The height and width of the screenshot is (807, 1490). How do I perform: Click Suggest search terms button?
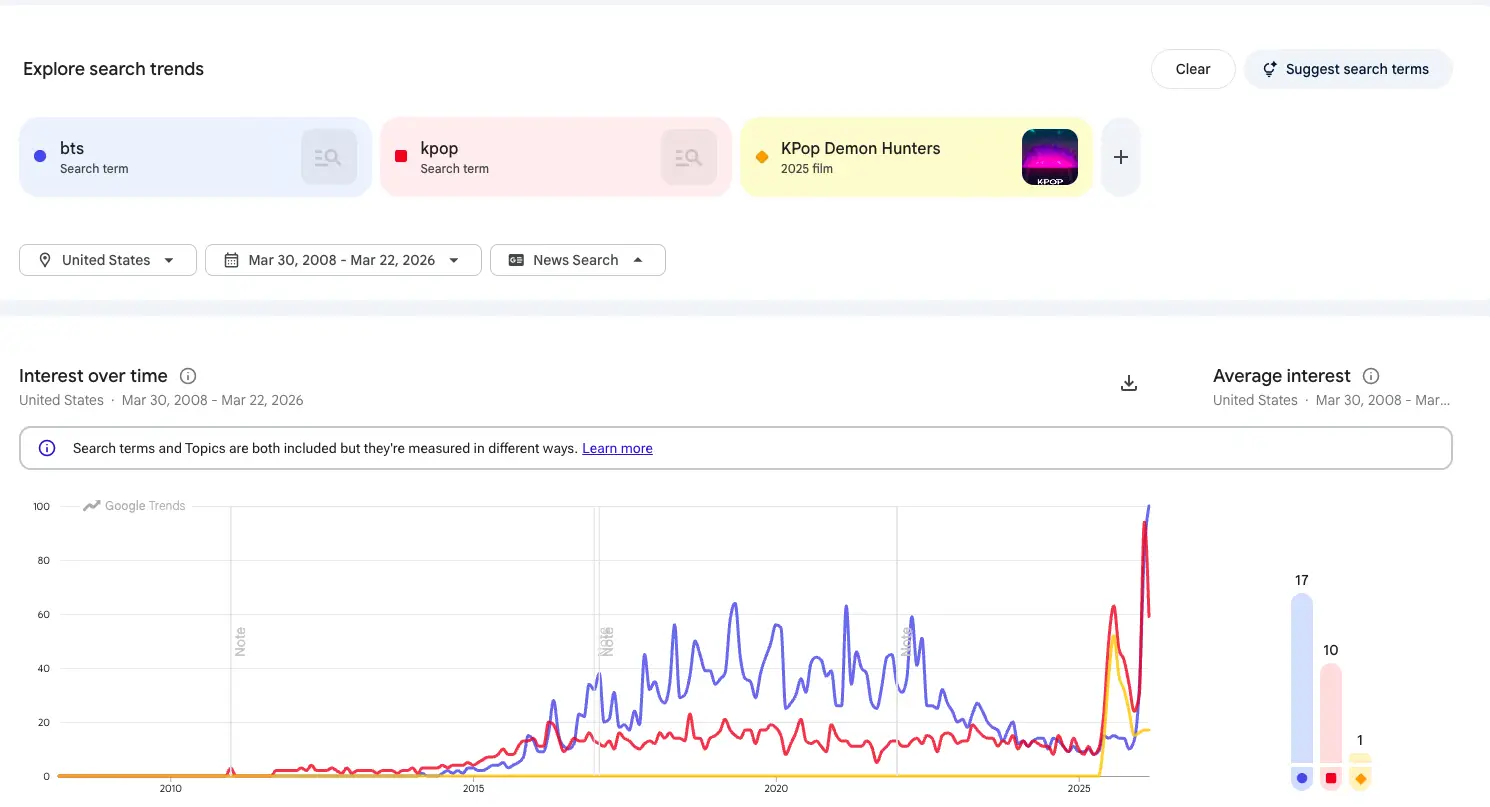(x=1347, y=69)
